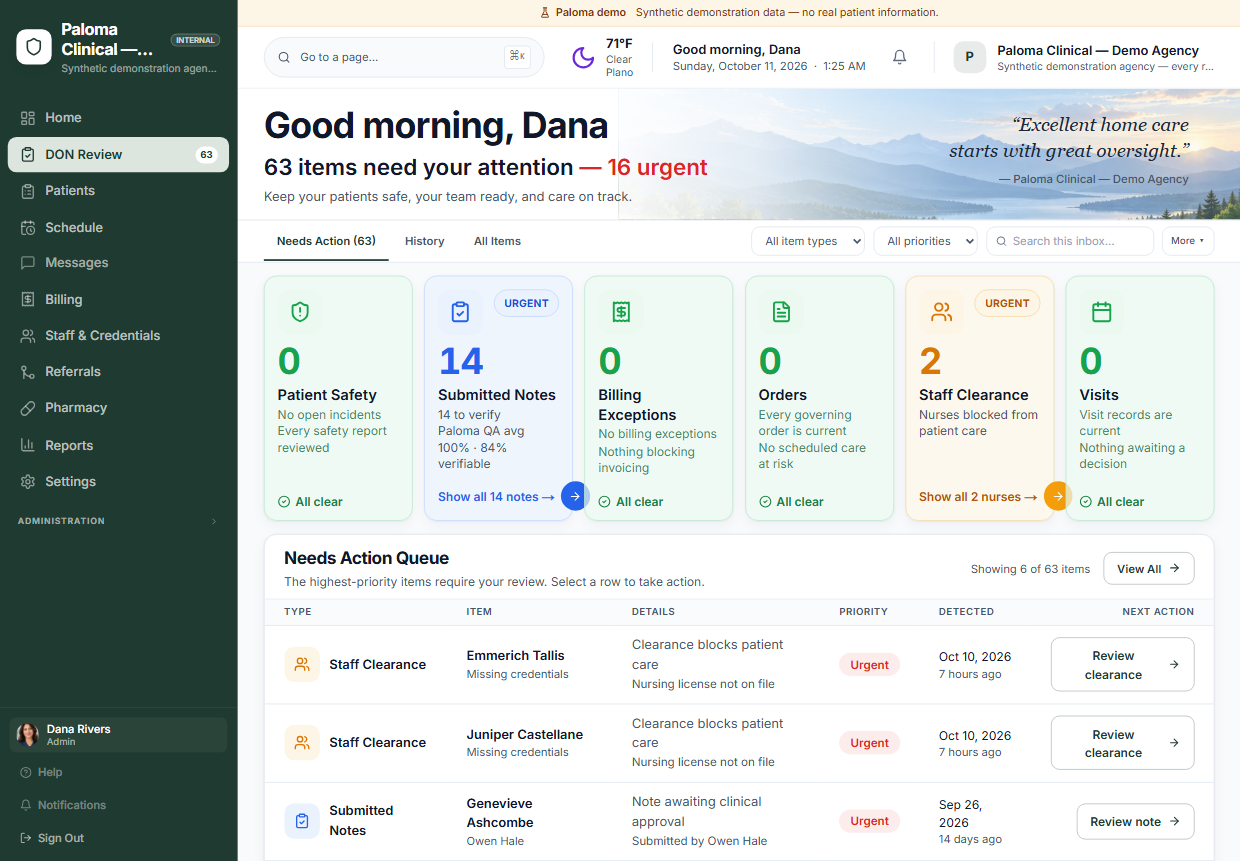Switch to the Needs Action (63) tab
The width and height of the screenshot is (1240, 861).
pyautogui.click(x=326, y=241)
